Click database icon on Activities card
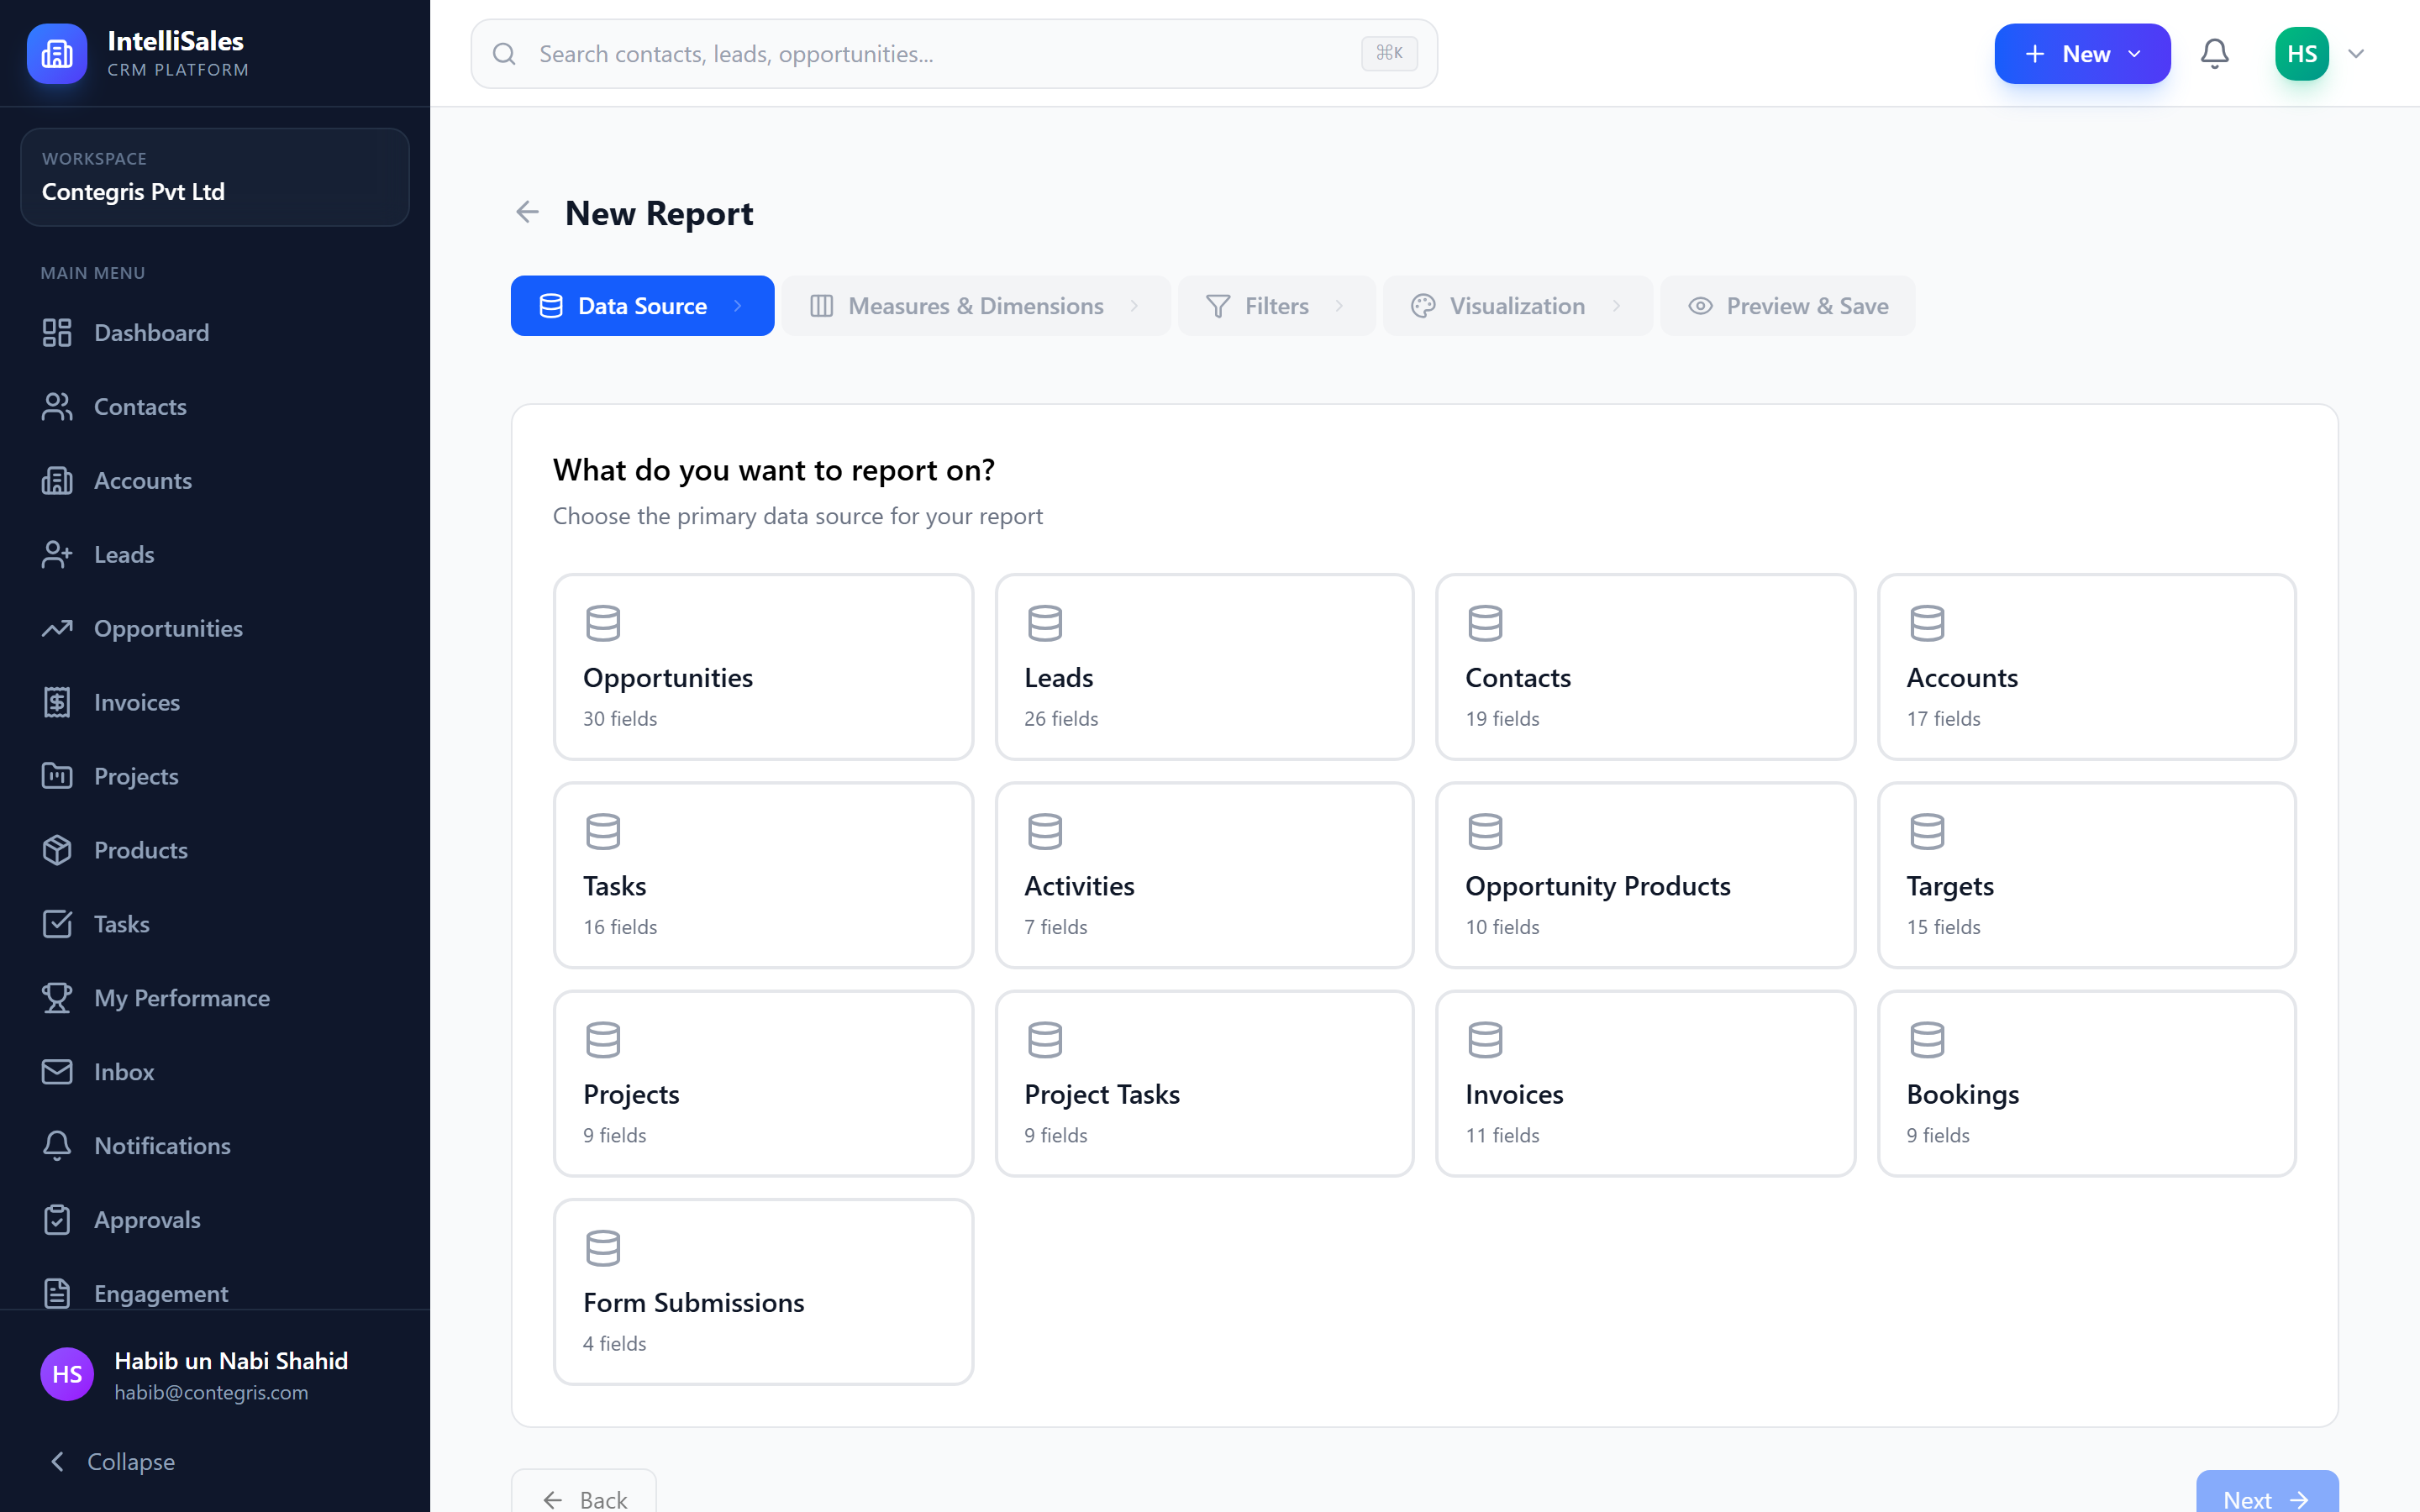 [1045, 832]
